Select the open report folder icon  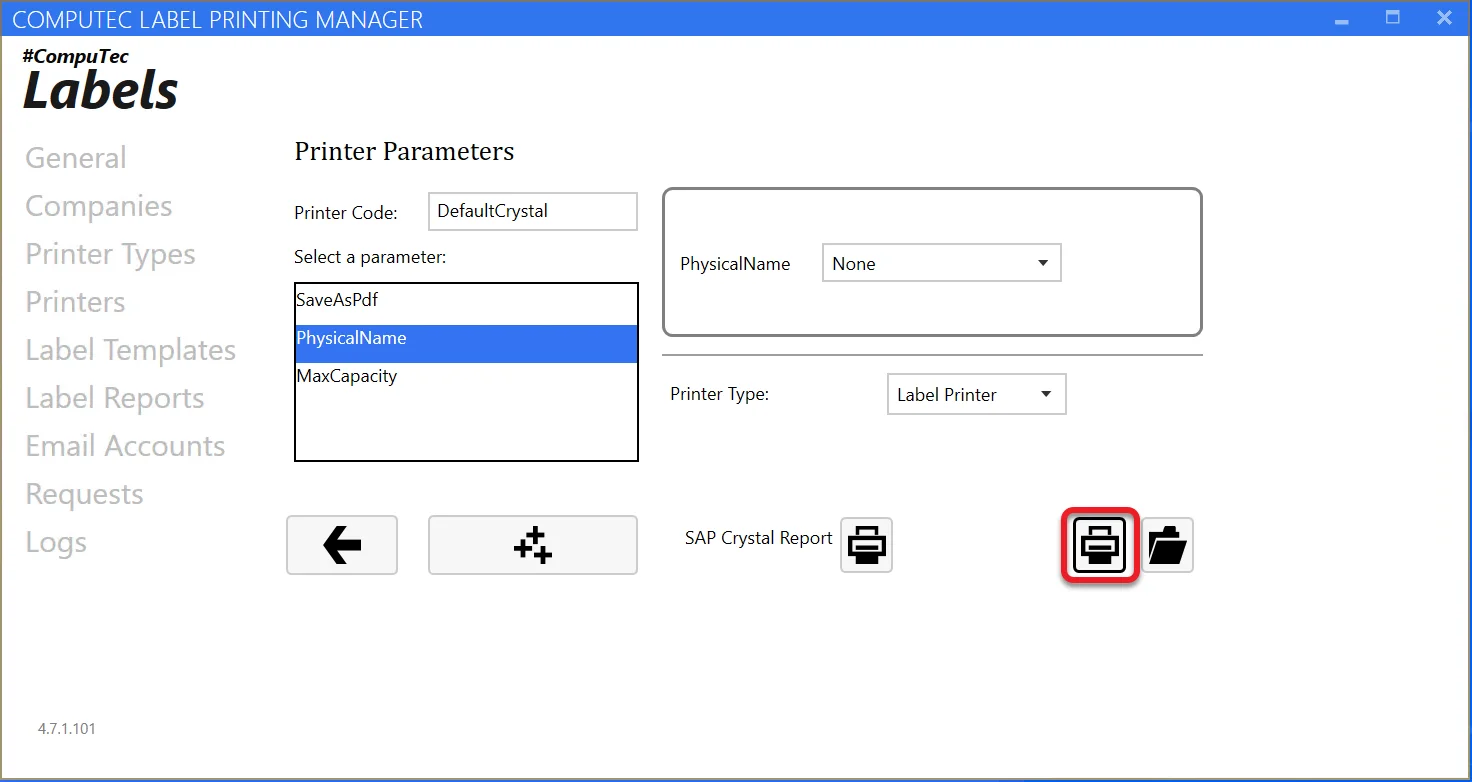(1167, 545)
